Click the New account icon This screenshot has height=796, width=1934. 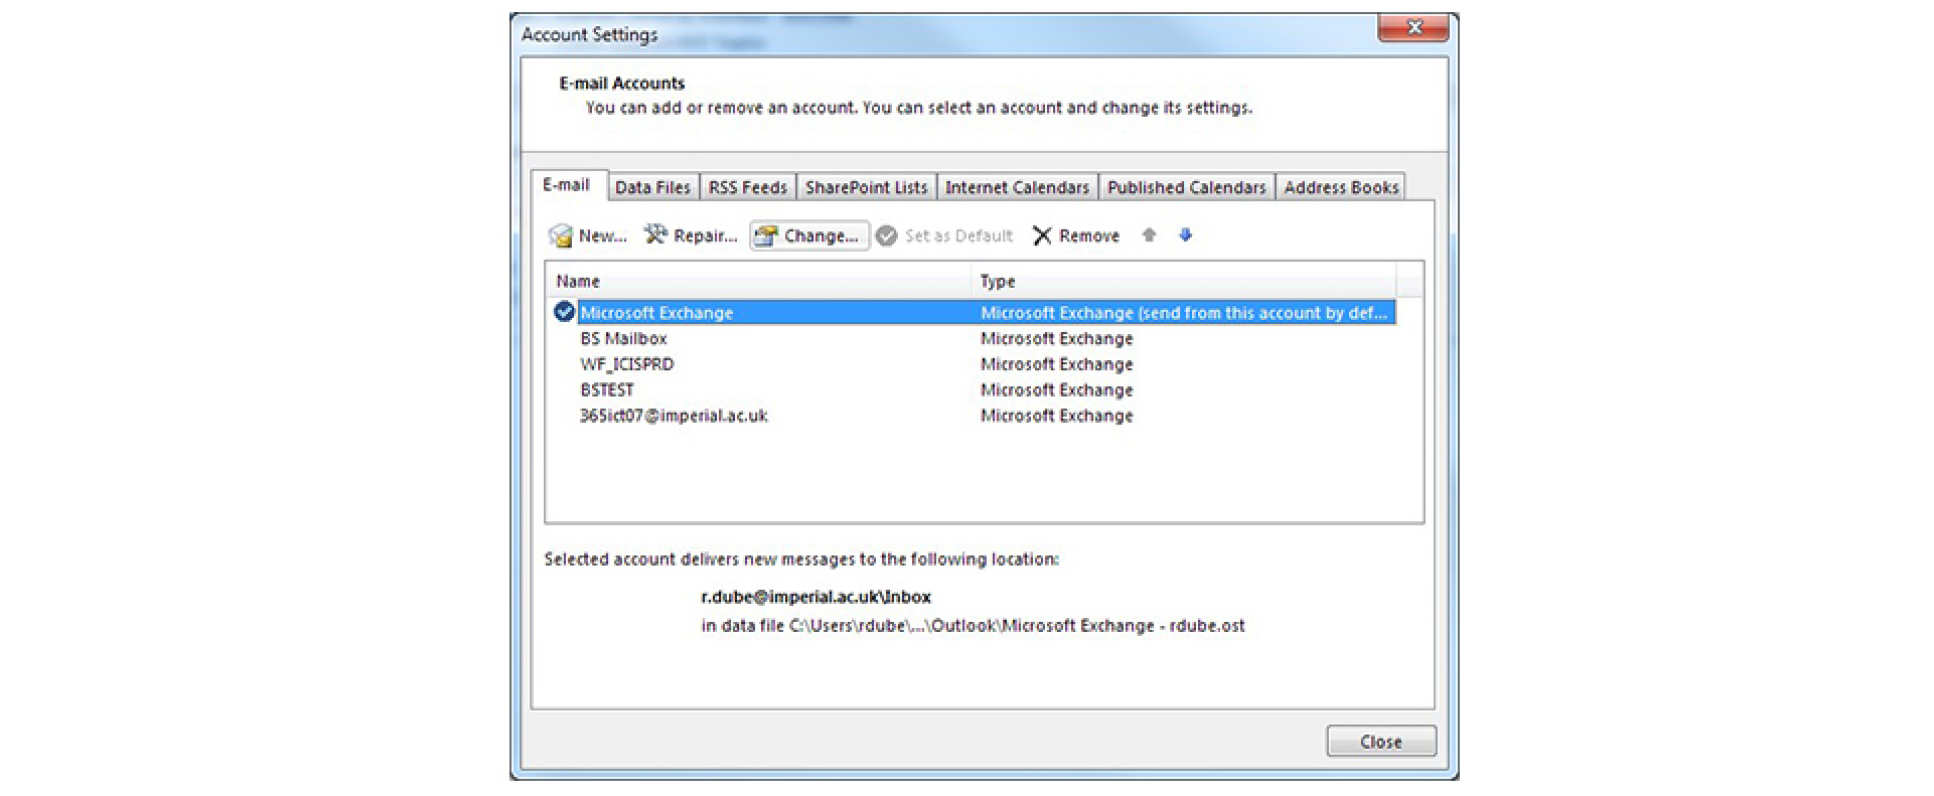561,236
